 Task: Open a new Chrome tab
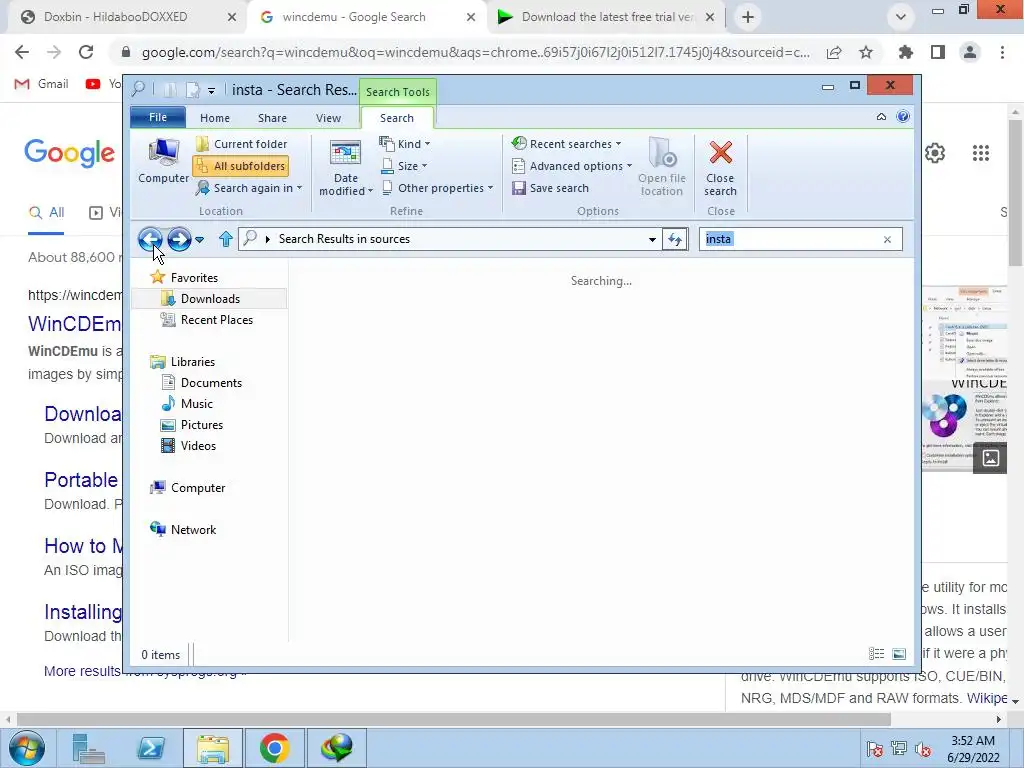(748, 17)
